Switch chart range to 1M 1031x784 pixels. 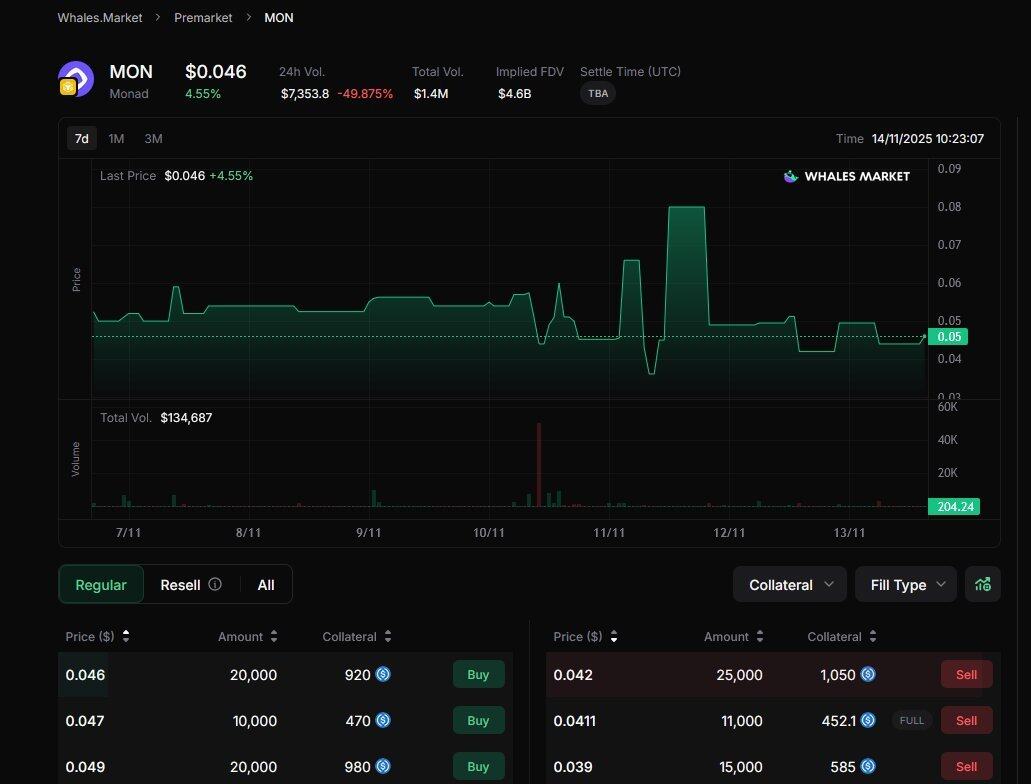click(116, 138)
